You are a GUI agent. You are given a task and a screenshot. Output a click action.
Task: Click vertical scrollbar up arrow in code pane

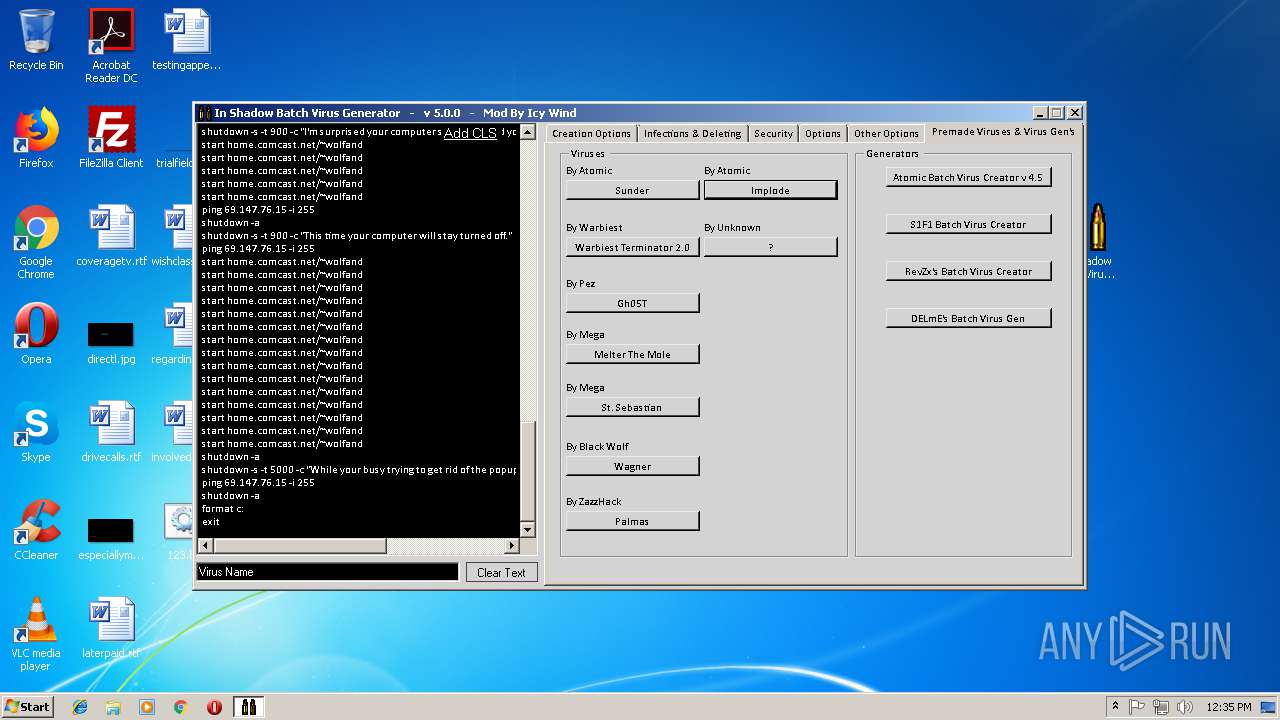(x=528, y=132)
